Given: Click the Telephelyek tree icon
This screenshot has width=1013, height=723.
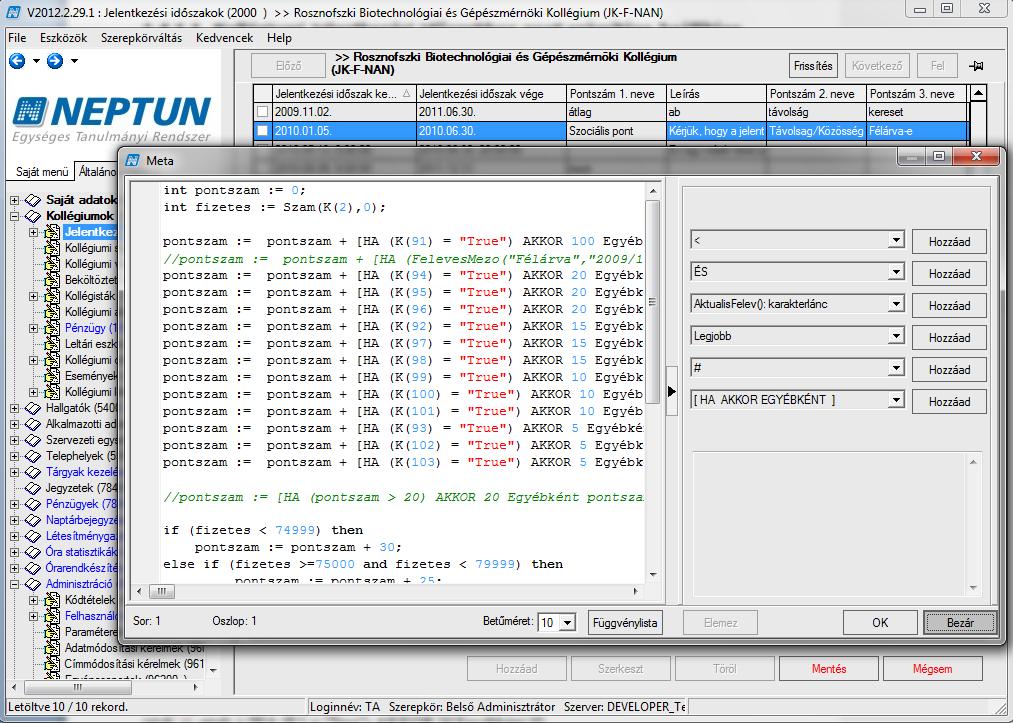Looking at the screenshot, I should (33, 456).
